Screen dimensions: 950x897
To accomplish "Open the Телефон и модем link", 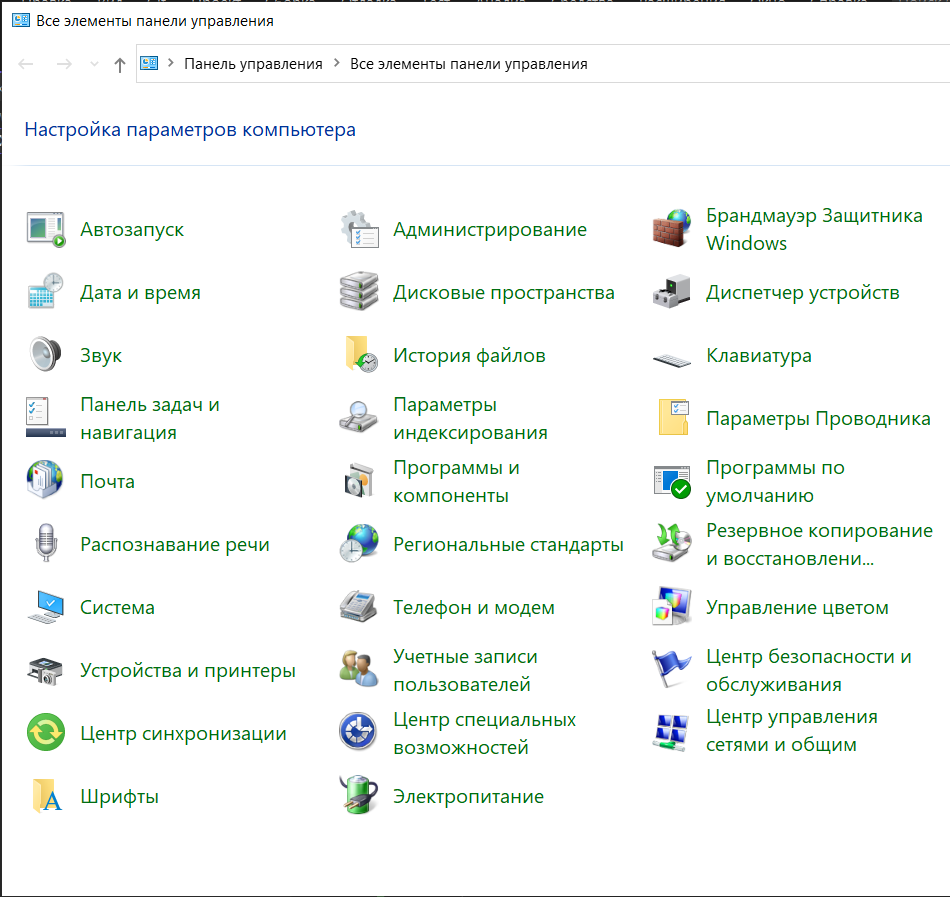I will pos(474,607).
